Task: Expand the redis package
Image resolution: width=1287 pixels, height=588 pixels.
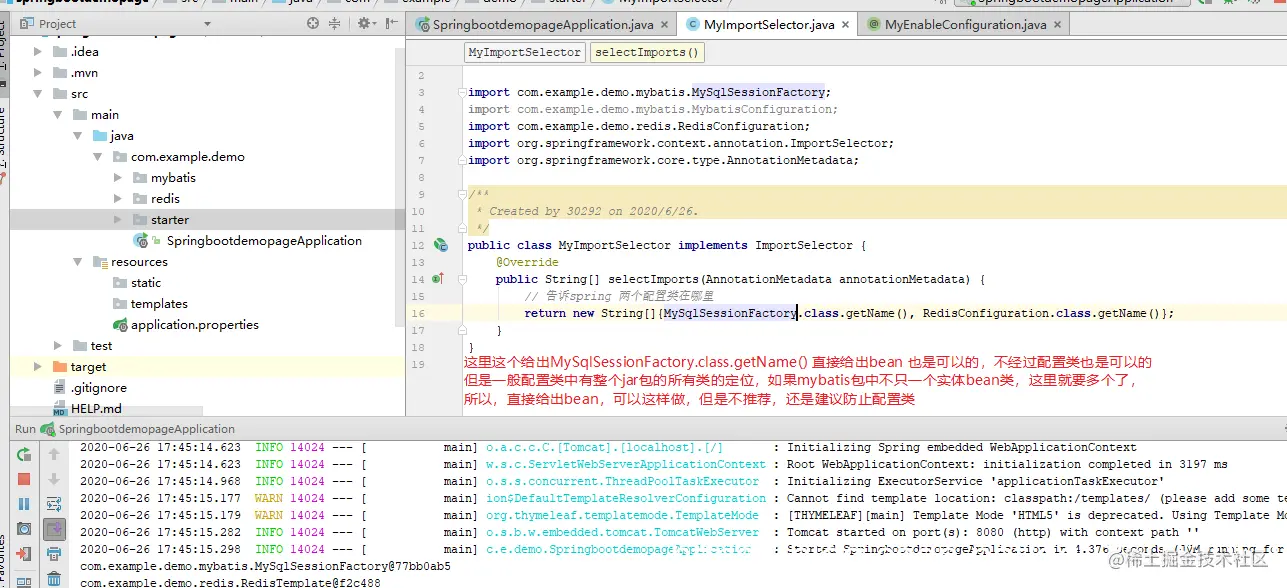Action: [118, 198]
